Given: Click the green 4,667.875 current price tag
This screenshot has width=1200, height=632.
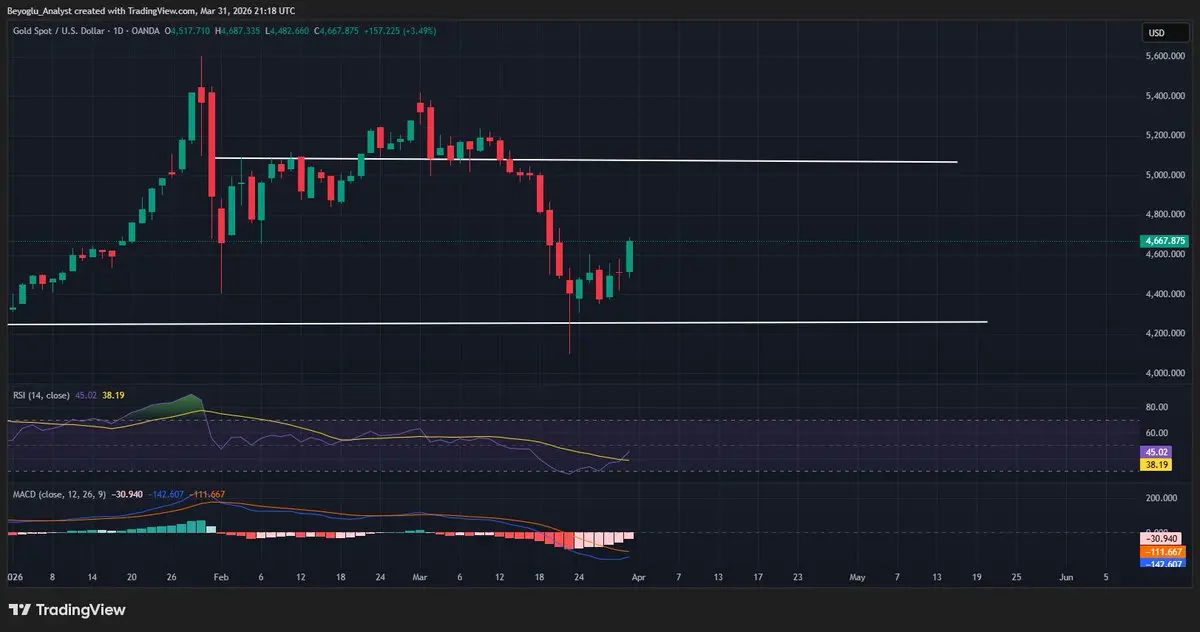Looking at the screenshot, I should pyautogui.click(x=1164, y=241).
